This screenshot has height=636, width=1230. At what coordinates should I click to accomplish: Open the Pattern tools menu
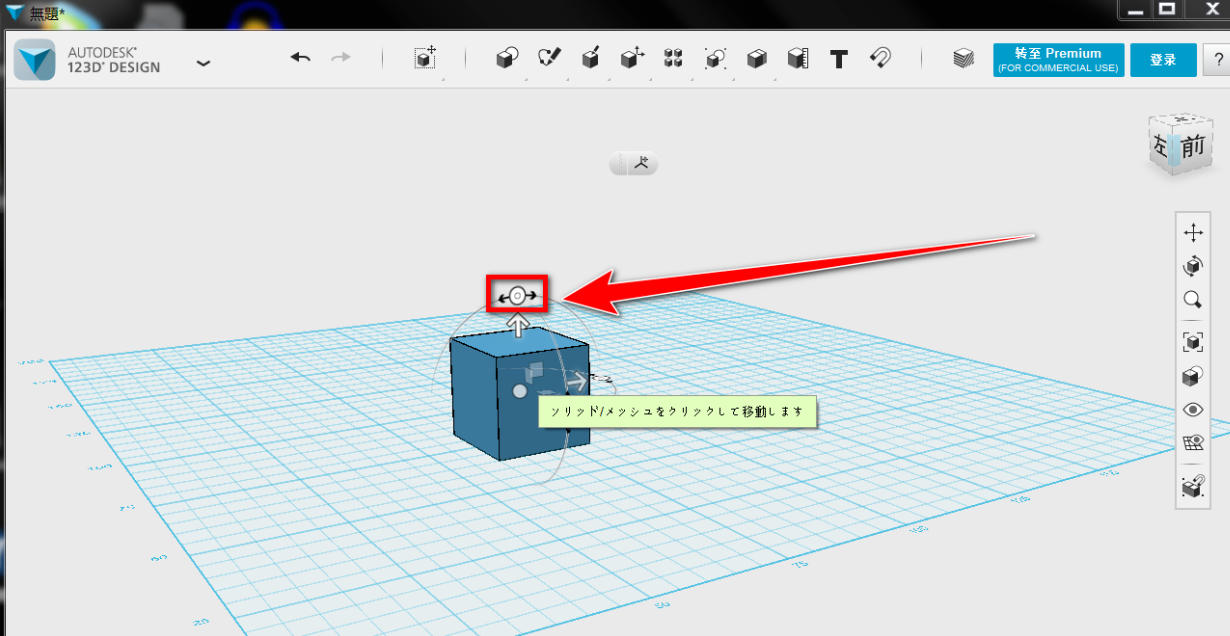pos(673,59)
